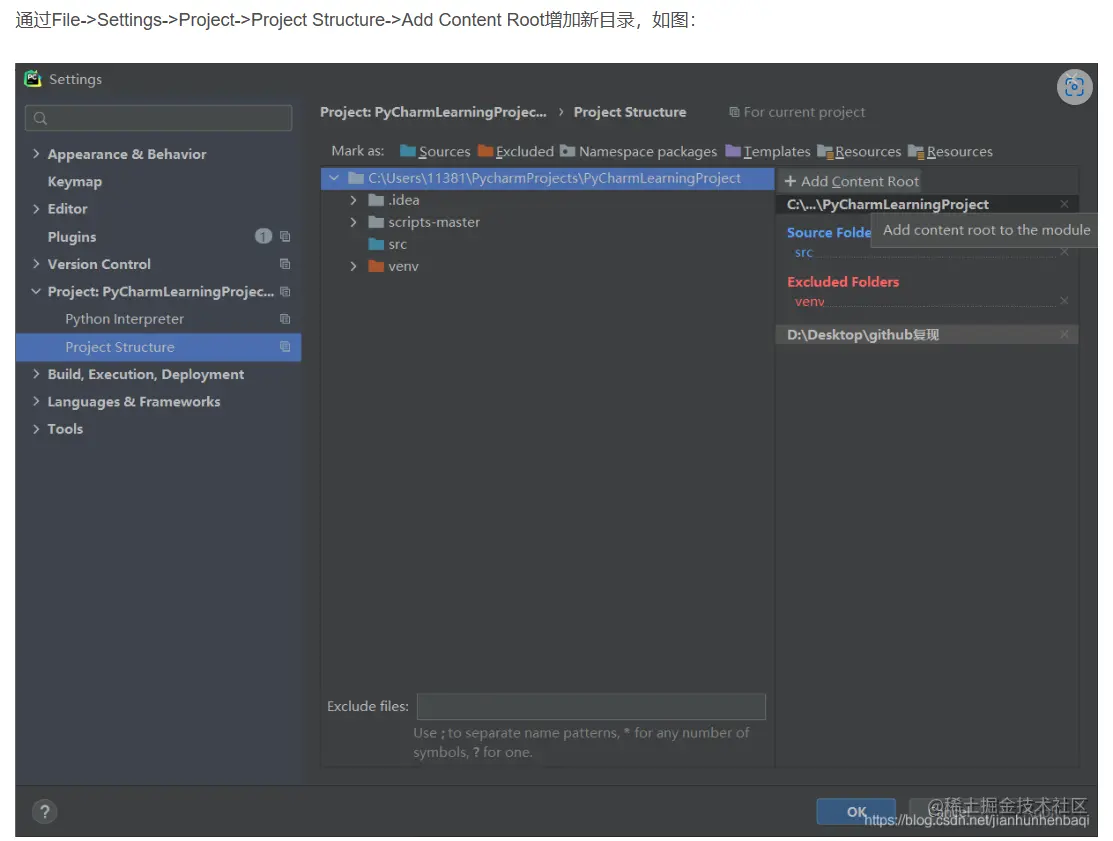Mark as Sources folder

(x=435, y=151)
